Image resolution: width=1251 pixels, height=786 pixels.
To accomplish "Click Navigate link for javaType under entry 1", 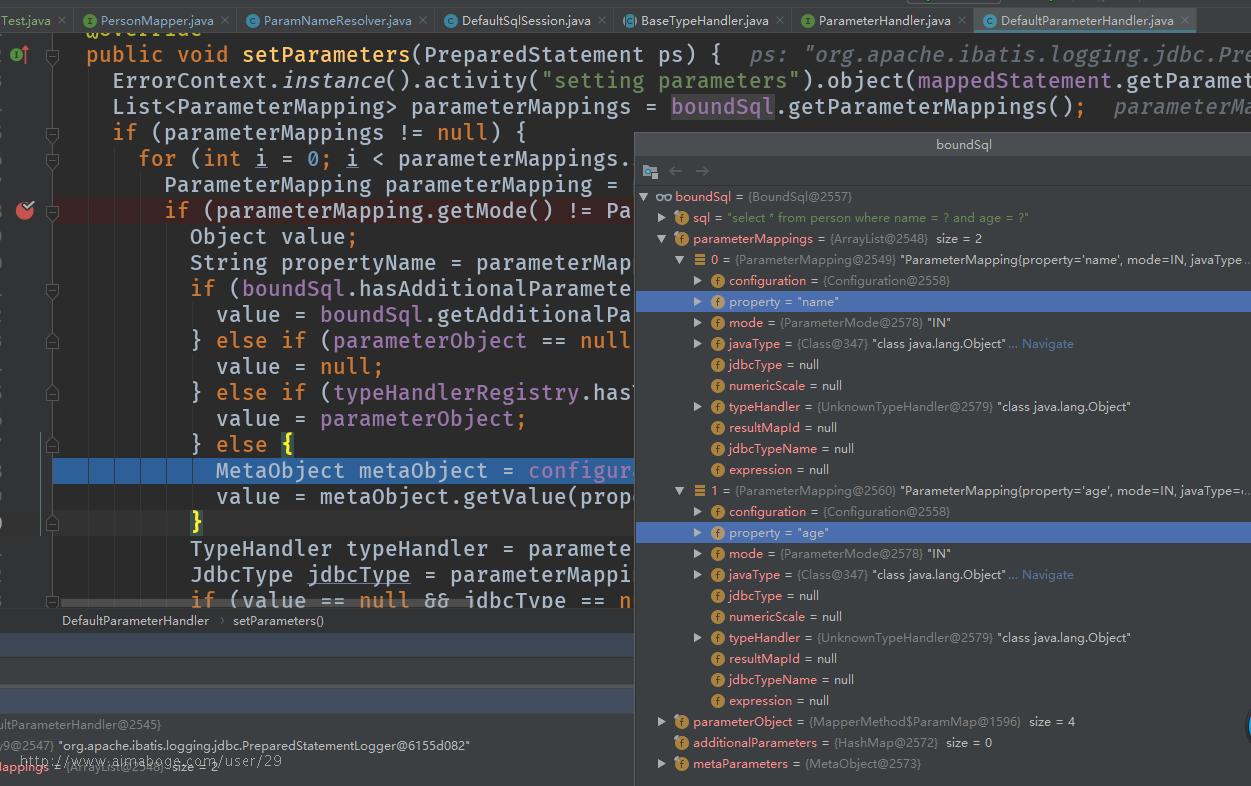I will click(1047, 575).
